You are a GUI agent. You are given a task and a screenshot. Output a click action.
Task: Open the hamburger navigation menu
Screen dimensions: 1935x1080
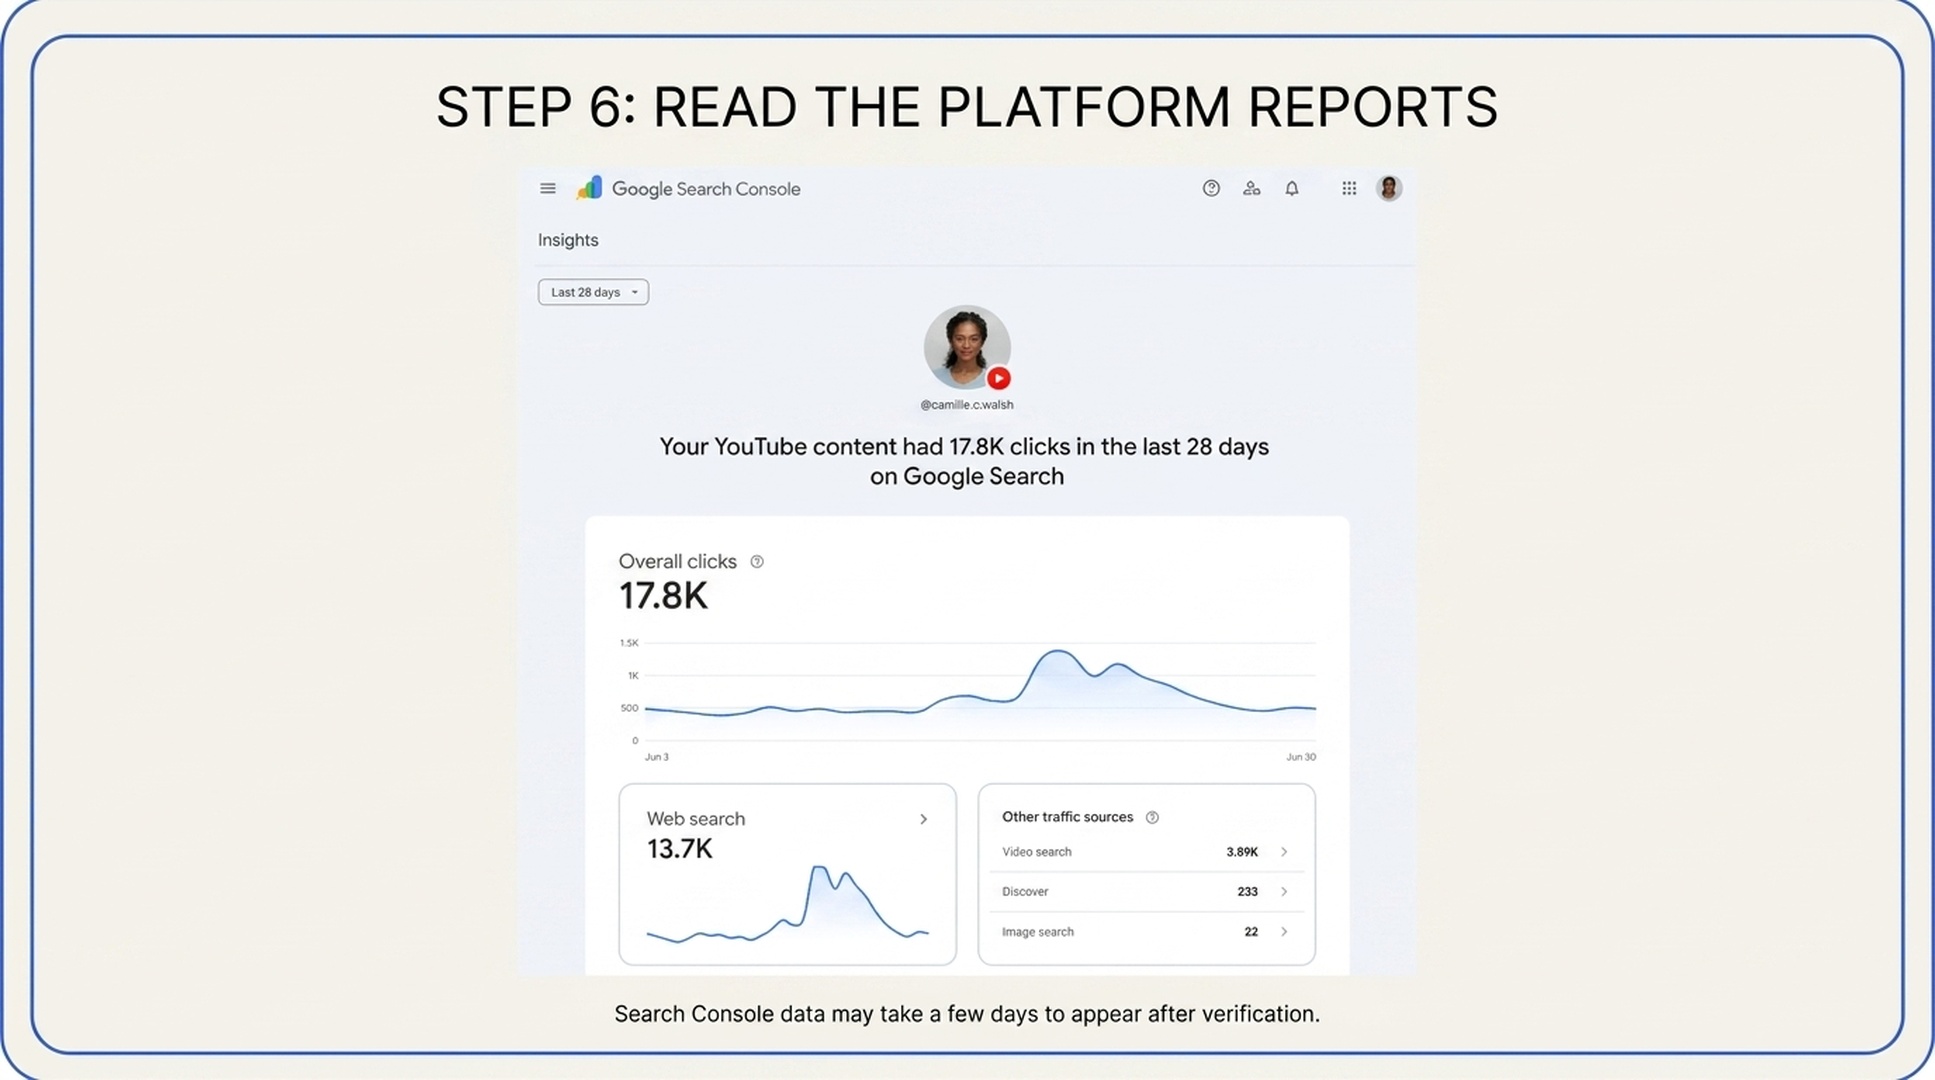(x=547, y=188)
